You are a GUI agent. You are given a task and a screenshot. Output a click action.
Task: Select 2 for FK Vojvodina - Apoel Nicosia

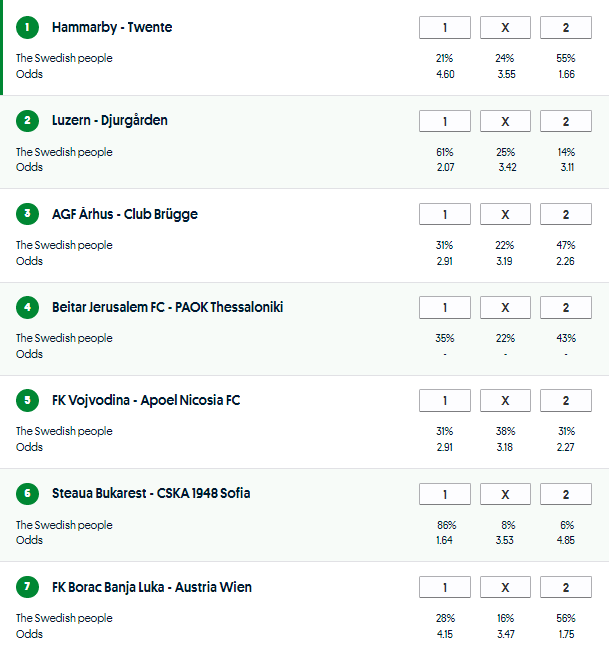tap(565, 400)
